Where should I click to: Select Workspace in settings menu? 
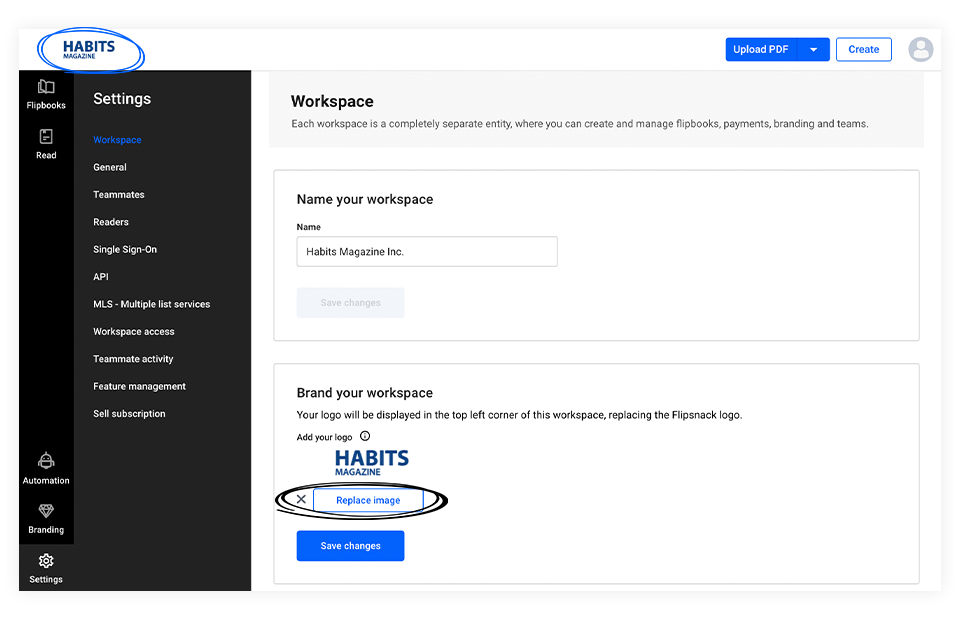tap(117, 140)
